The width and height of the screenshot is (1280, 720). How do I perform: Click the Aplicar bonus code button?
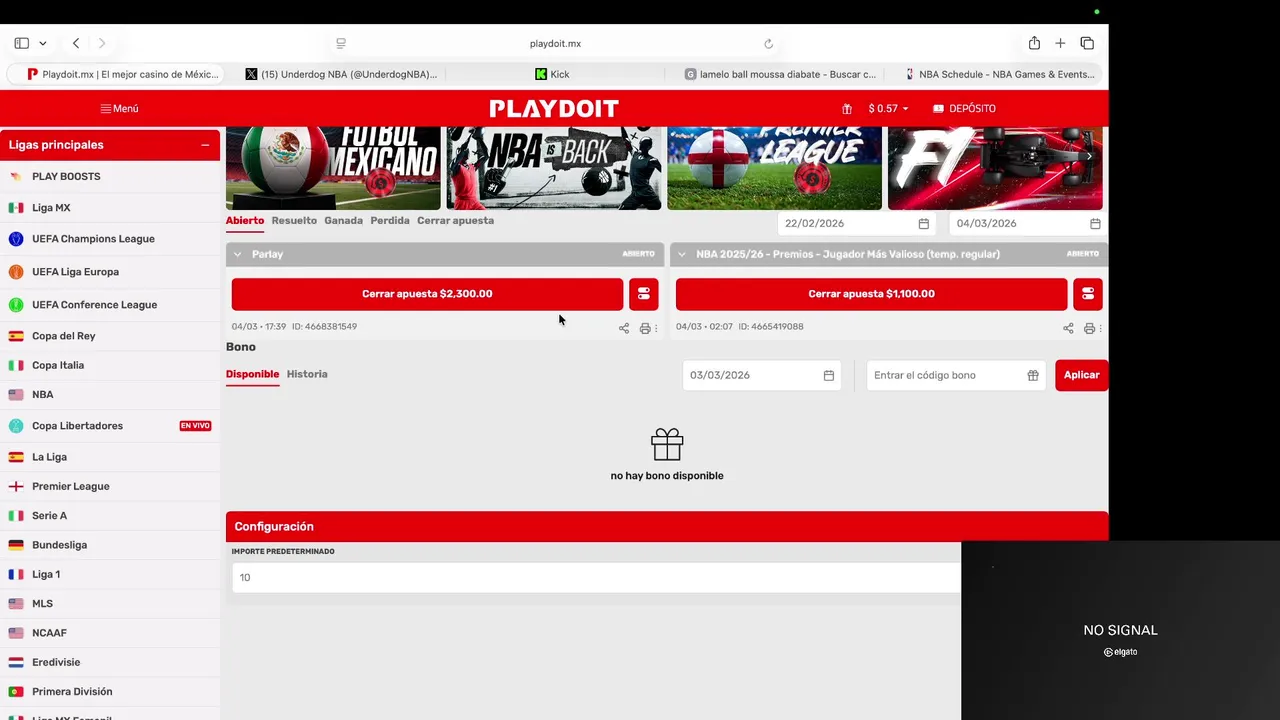[x=1081, y=375]
